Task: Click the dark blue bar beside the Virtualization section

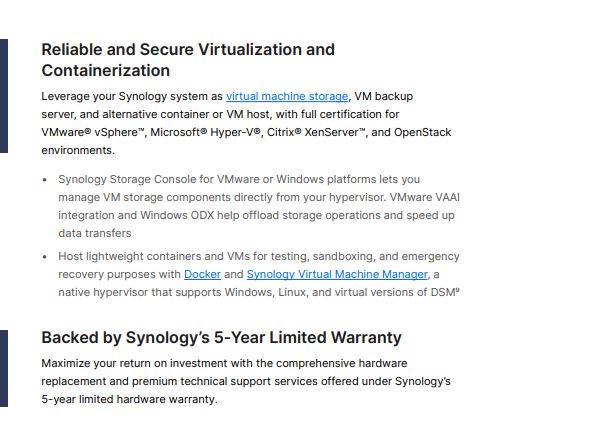Action: click(4, 96)
